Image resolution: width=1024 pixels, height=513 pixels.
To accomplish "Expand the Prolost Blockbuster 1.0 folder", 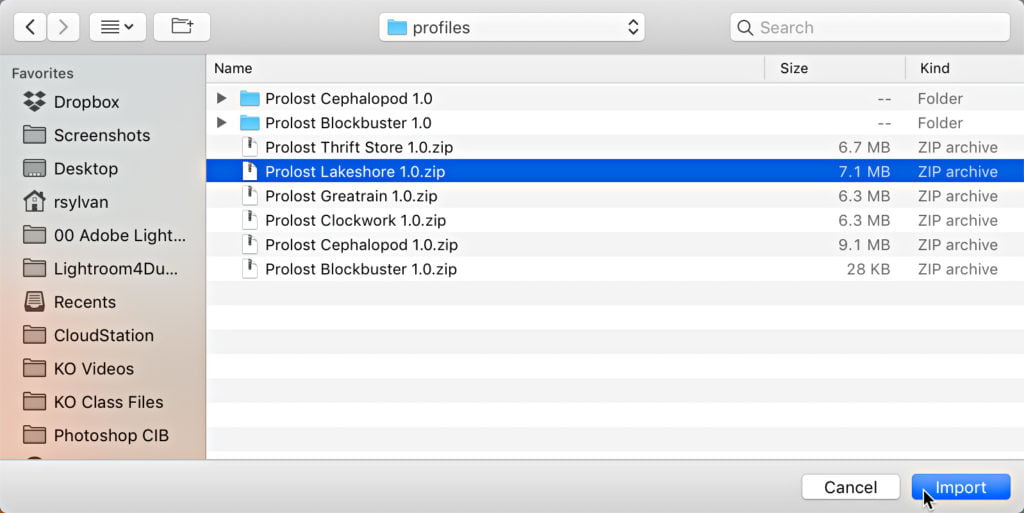I will pos(222,123).
